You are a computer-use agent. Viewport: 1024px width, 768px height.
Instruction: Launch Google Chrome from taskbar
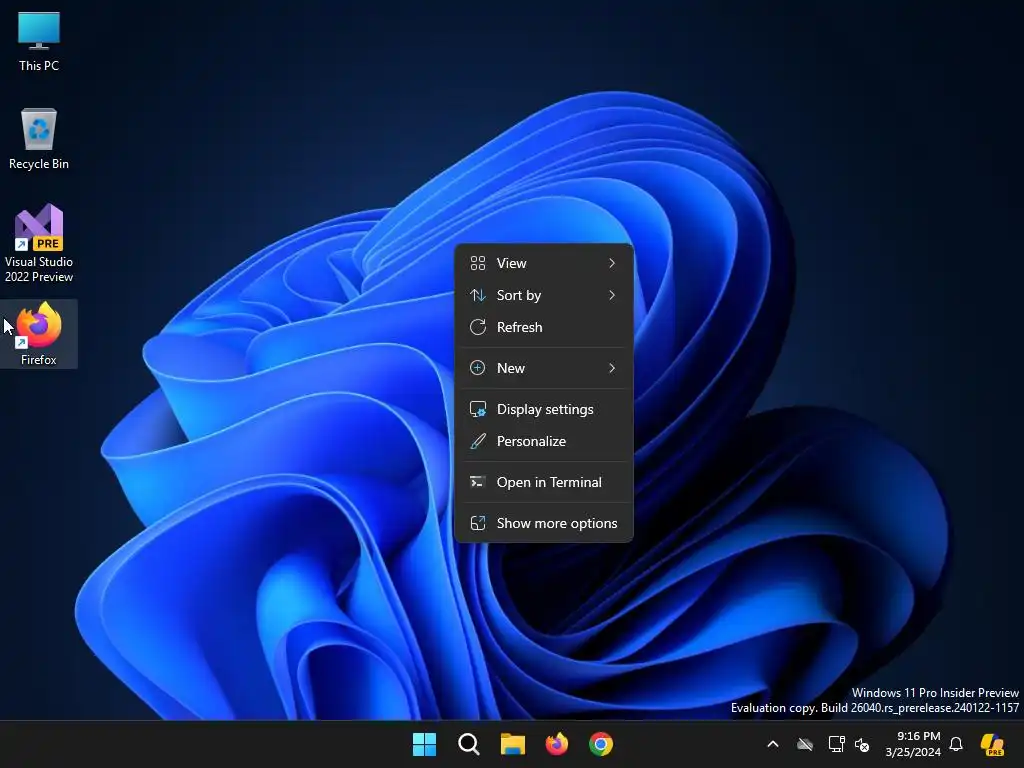pyautogui.click(x=601, y=744)
